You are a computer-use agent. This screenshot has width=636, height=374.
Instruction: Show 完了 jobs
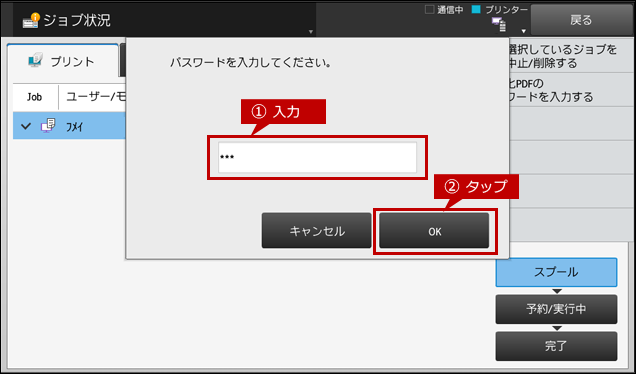556,346
